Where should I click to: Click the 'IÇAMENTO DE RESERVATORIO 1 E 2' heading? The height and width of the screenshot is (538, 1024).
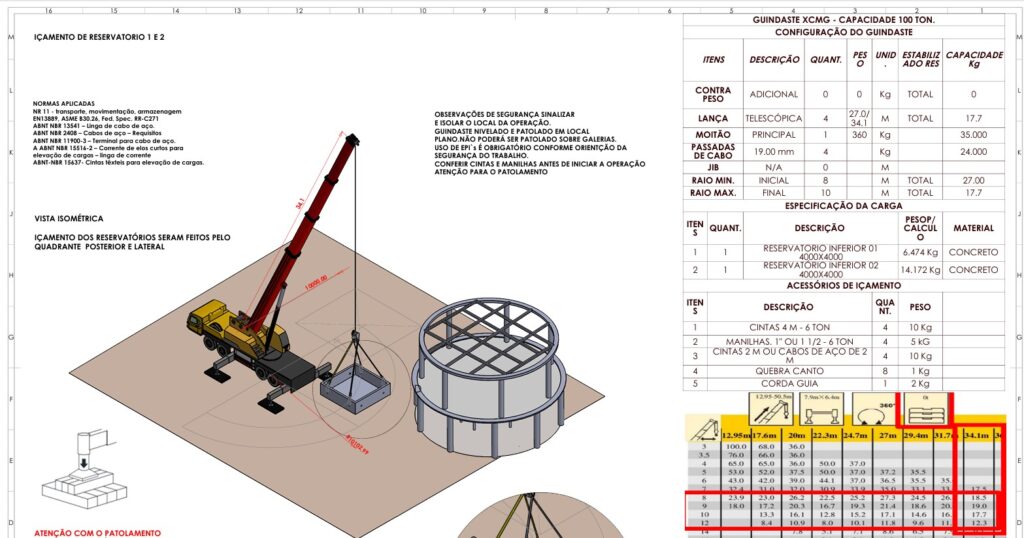click(99, 37)
